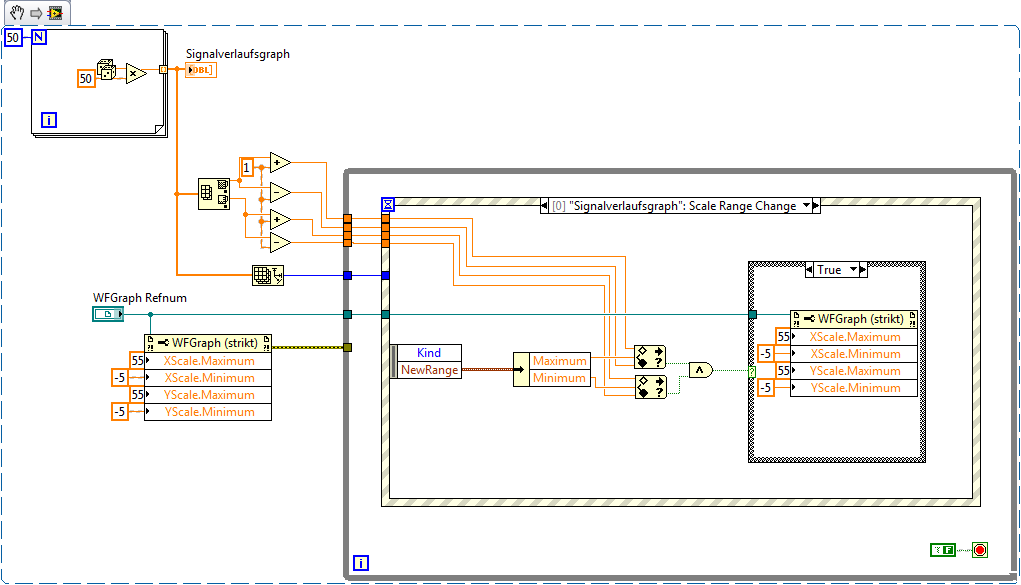Click the upper In Range and Coerce node
Image resolution: width=1021 pixels, height=585 pixels.
650,357
